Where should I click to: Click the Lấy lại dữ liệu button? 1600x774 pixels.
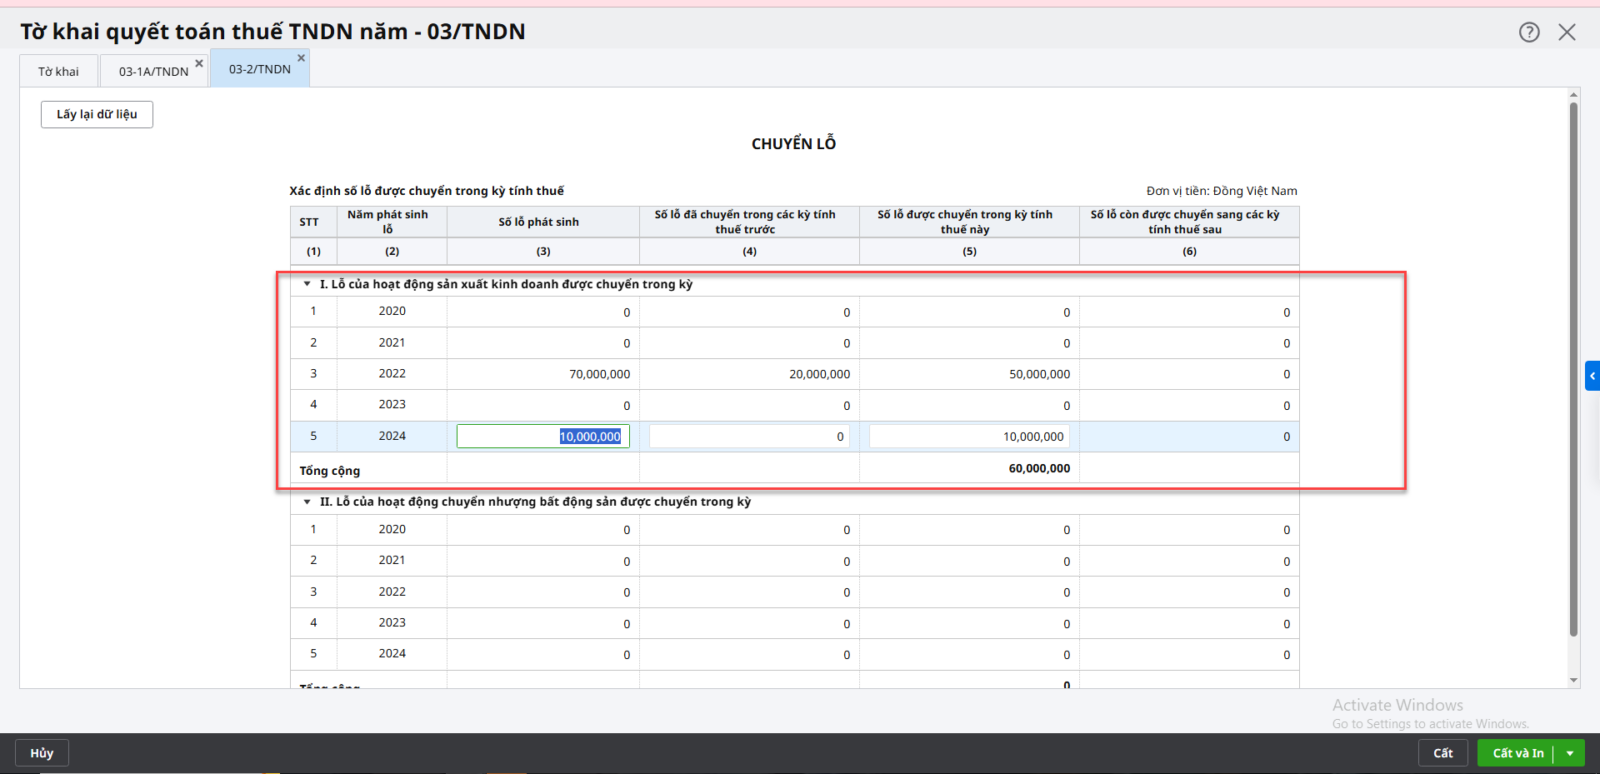click(x=97, y=114)
